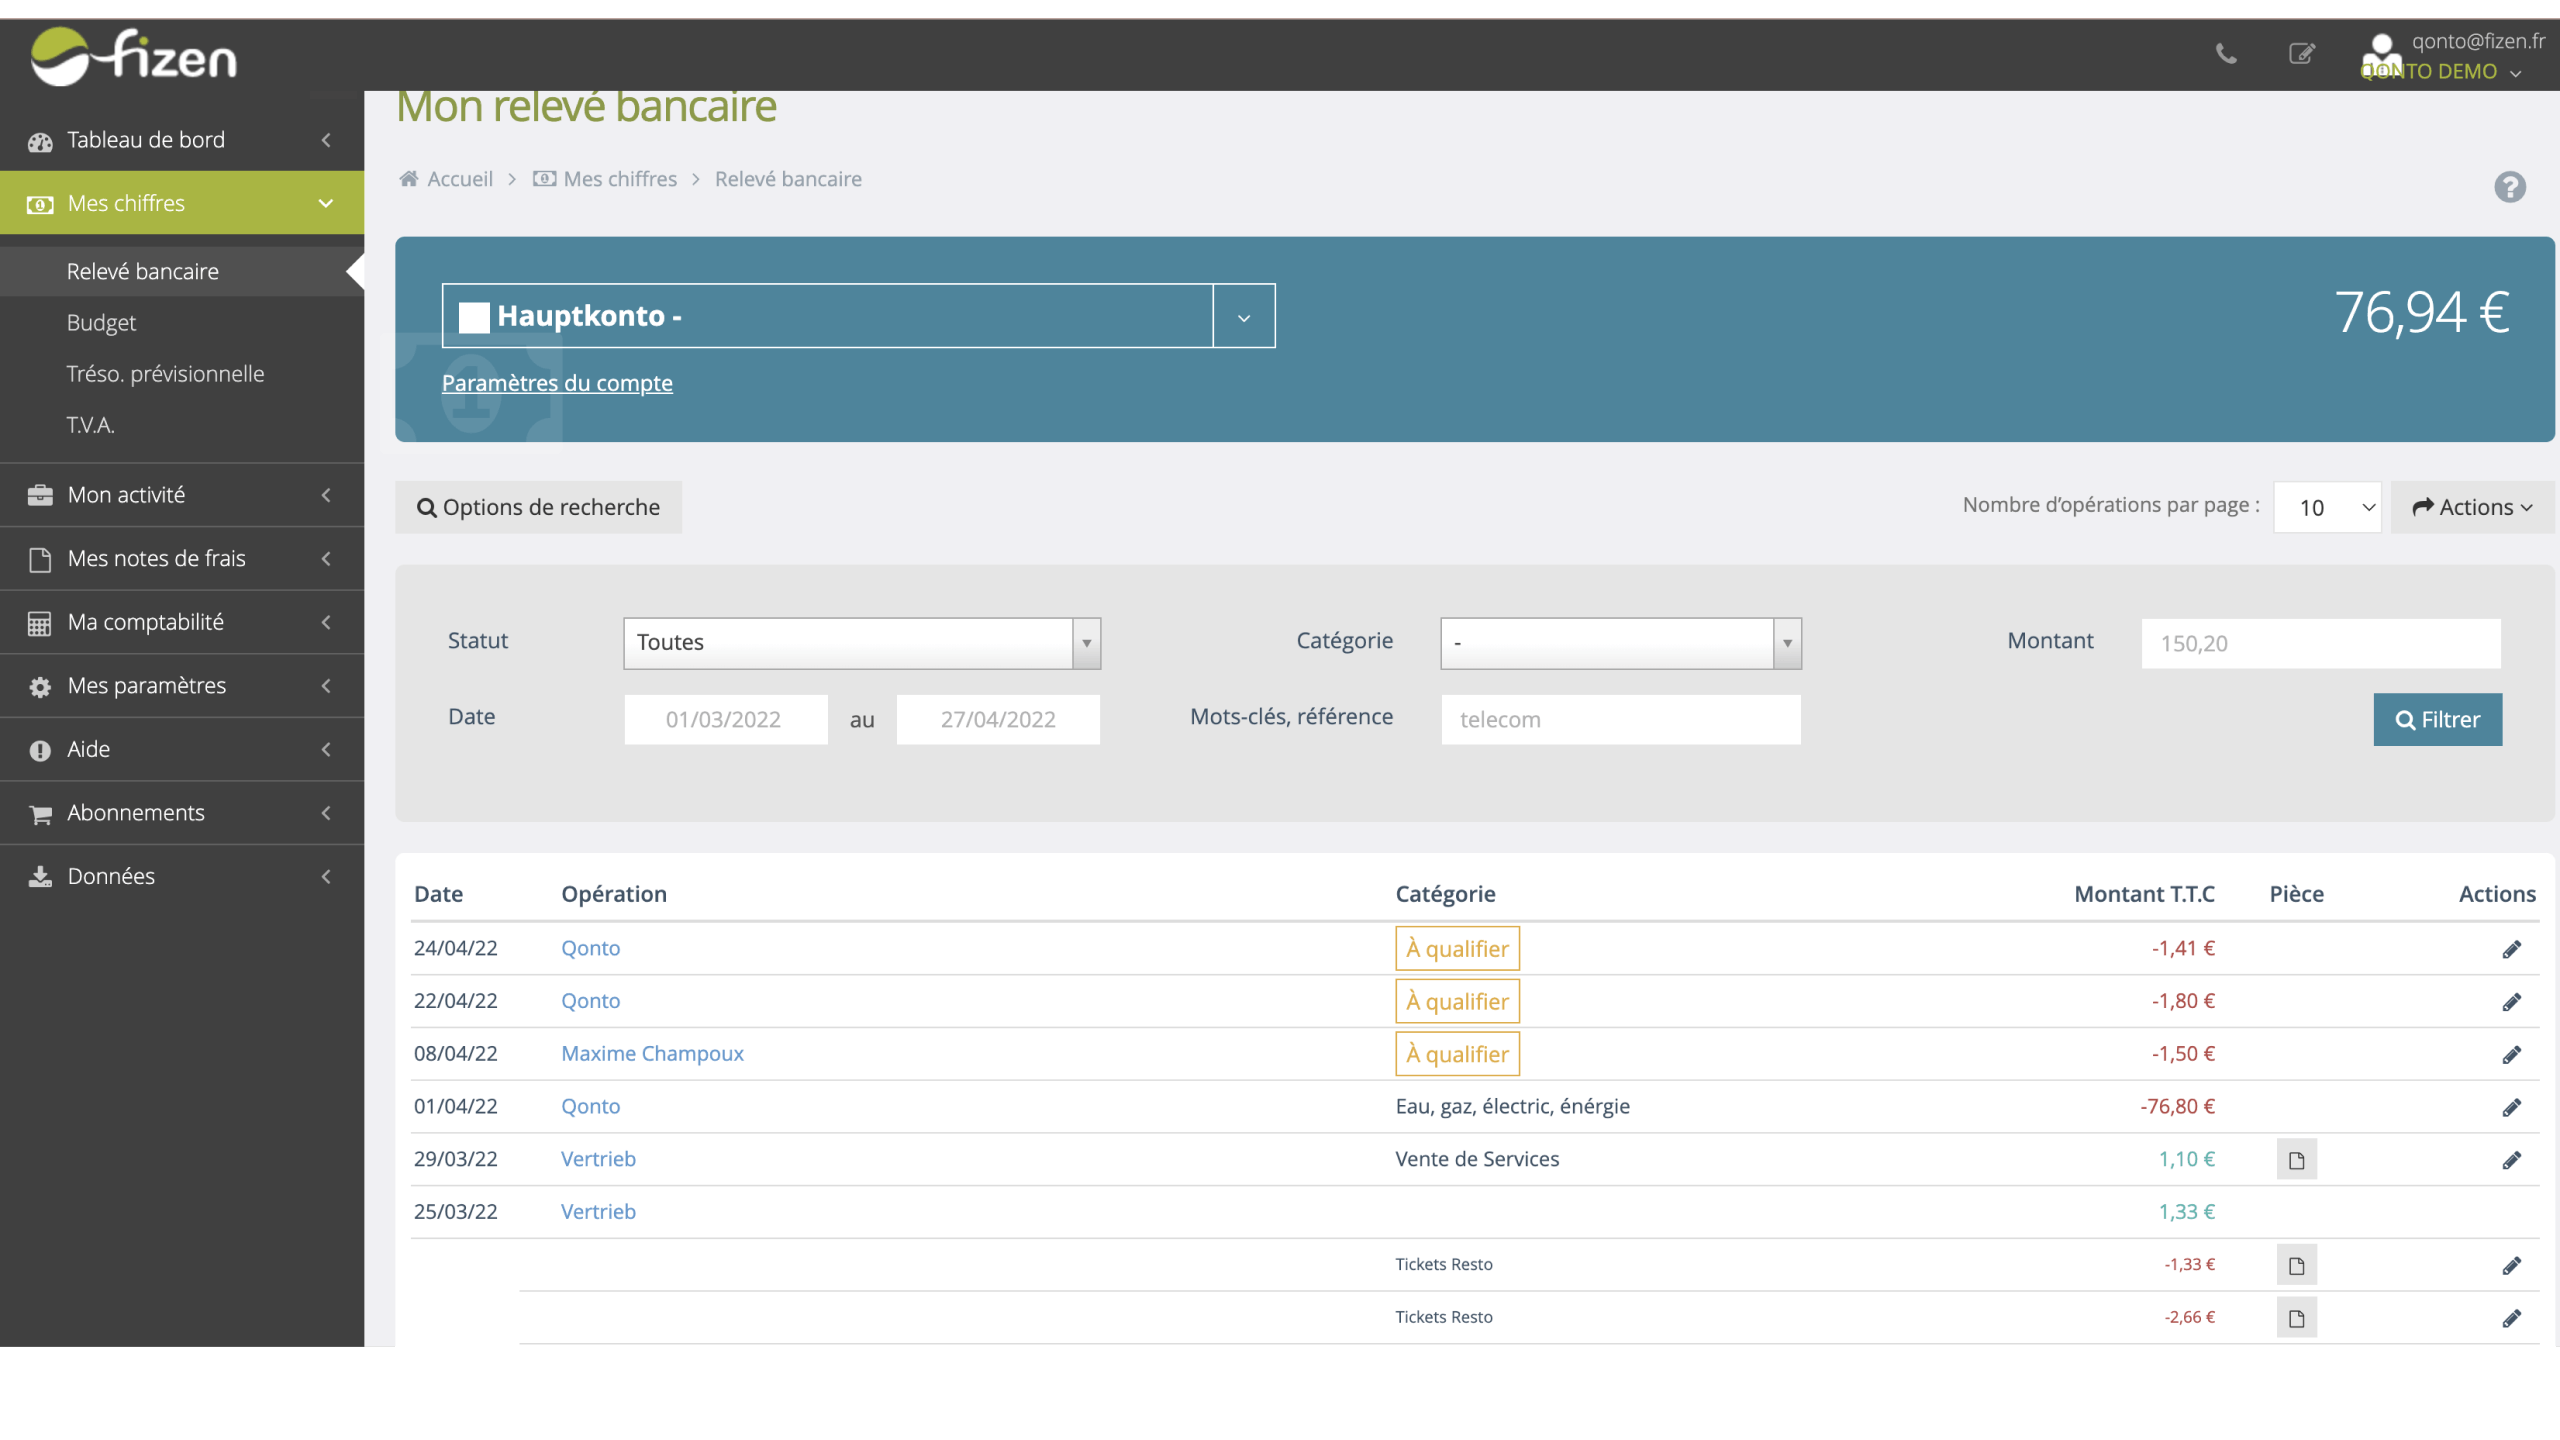The width and height of the screenshot is (2560, 1440).
Task: Go to Accueil breadcrumb link
Action: [x=460, y=179]
